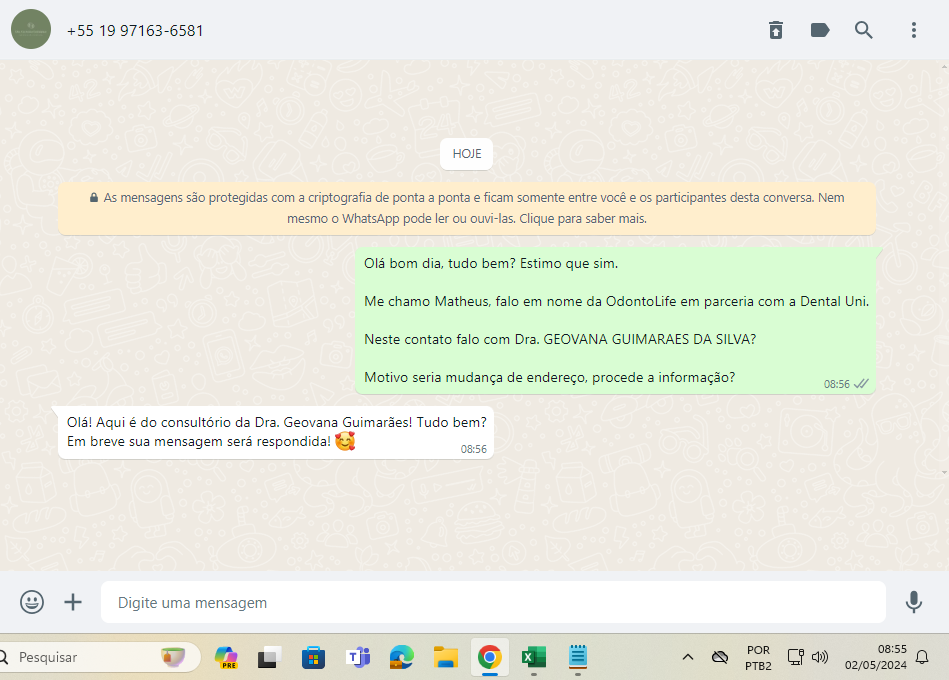Open the plus attachment menu

(73, 602)
